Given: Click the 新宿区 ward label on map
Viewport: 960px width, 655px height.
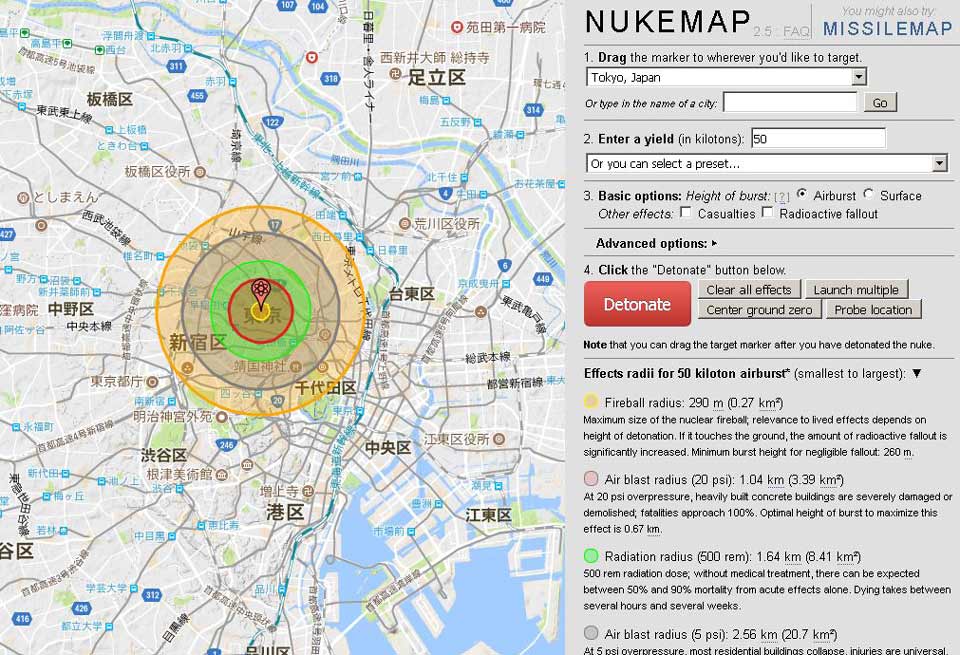Looking at the screenshot, I should (x=198, y=342).
